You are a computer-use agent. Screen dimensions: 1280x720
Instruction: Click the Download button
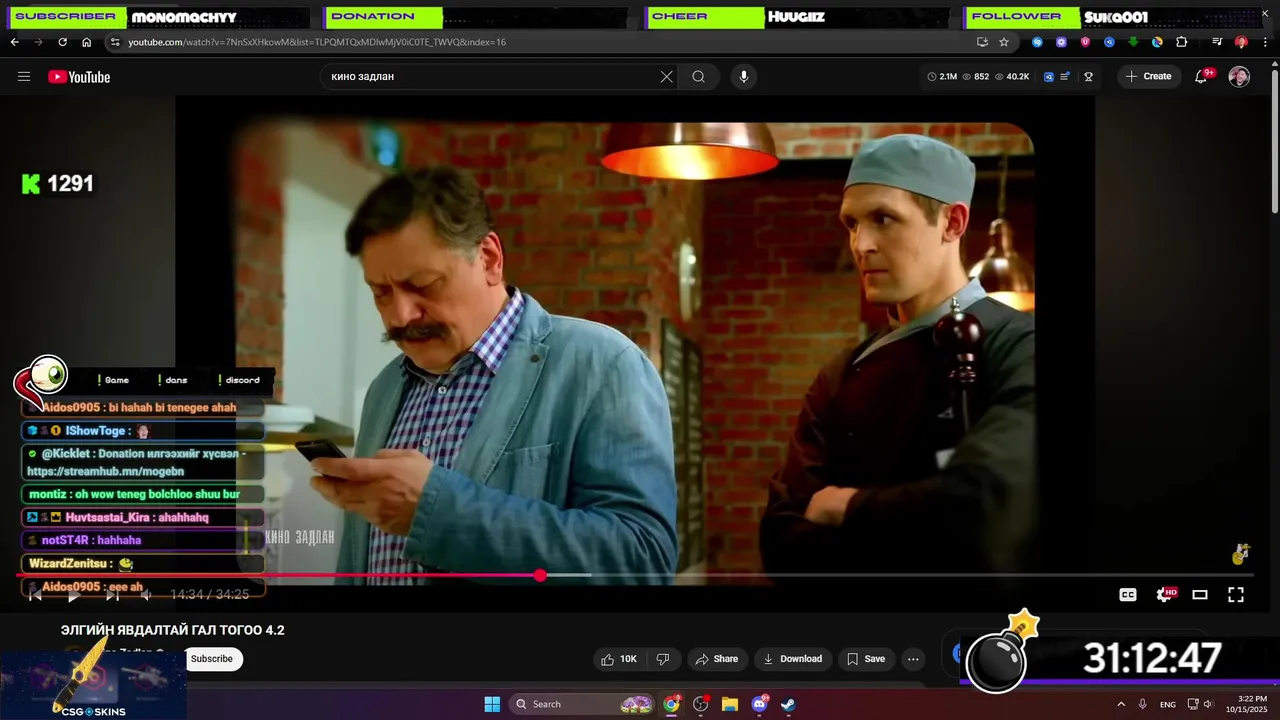[x=792, y=659]
